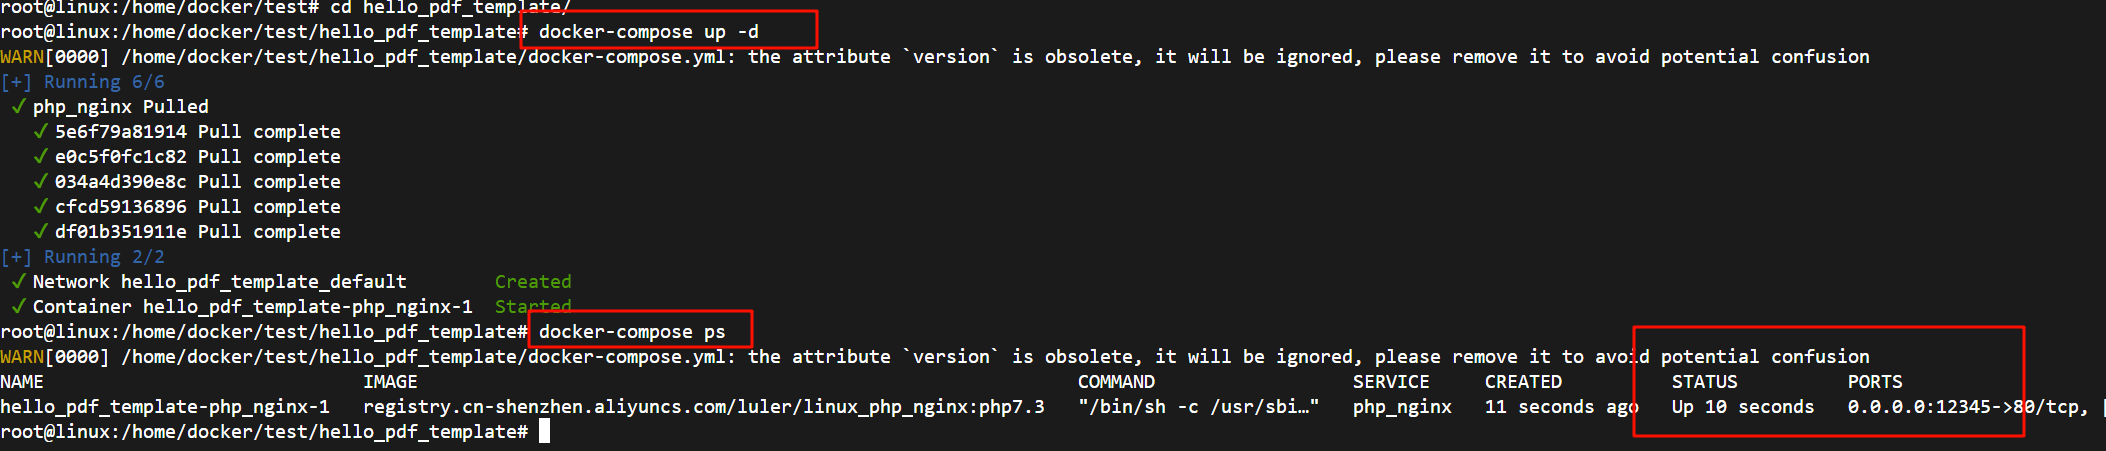Click the checkmark beside cfcd59136896
The image size is (2106, 451).
pyautogui.click(x=40, y=206)
